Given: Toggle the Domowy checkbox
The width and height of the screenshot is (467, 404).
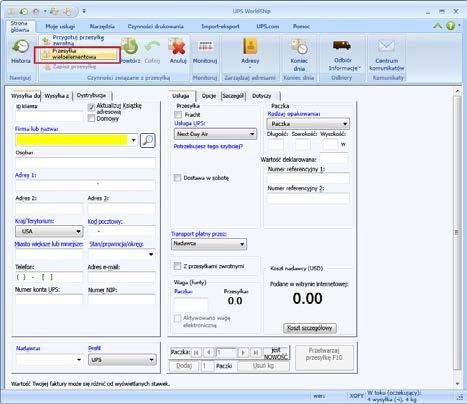Looking at the screenshot, I should [x=91, y=118].
